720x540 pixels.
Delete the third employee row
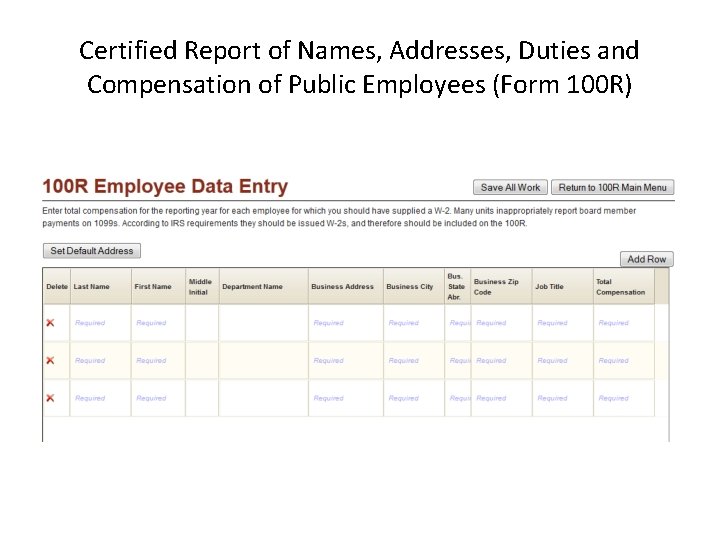[51, 398]
